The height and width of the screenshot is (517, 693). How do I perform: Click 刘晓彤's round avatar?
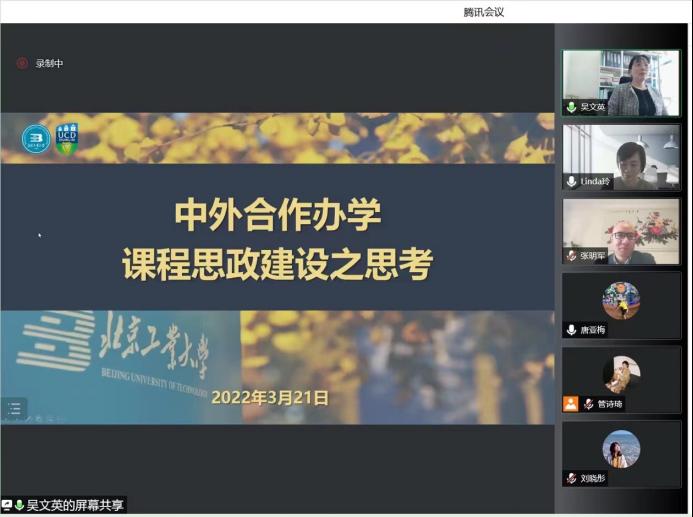621,449
